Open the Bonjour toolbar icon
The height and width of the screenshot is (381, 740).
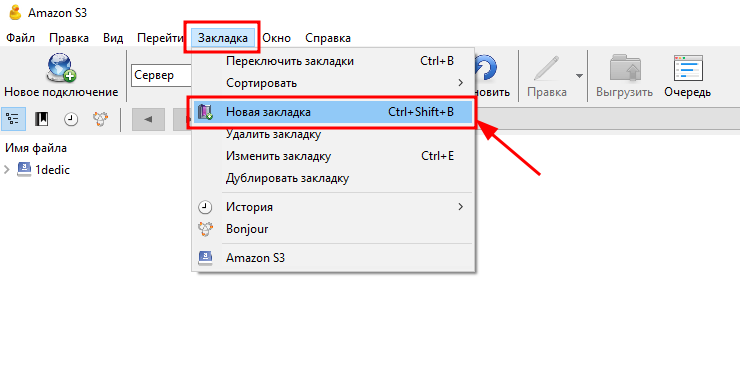point(100,119)
